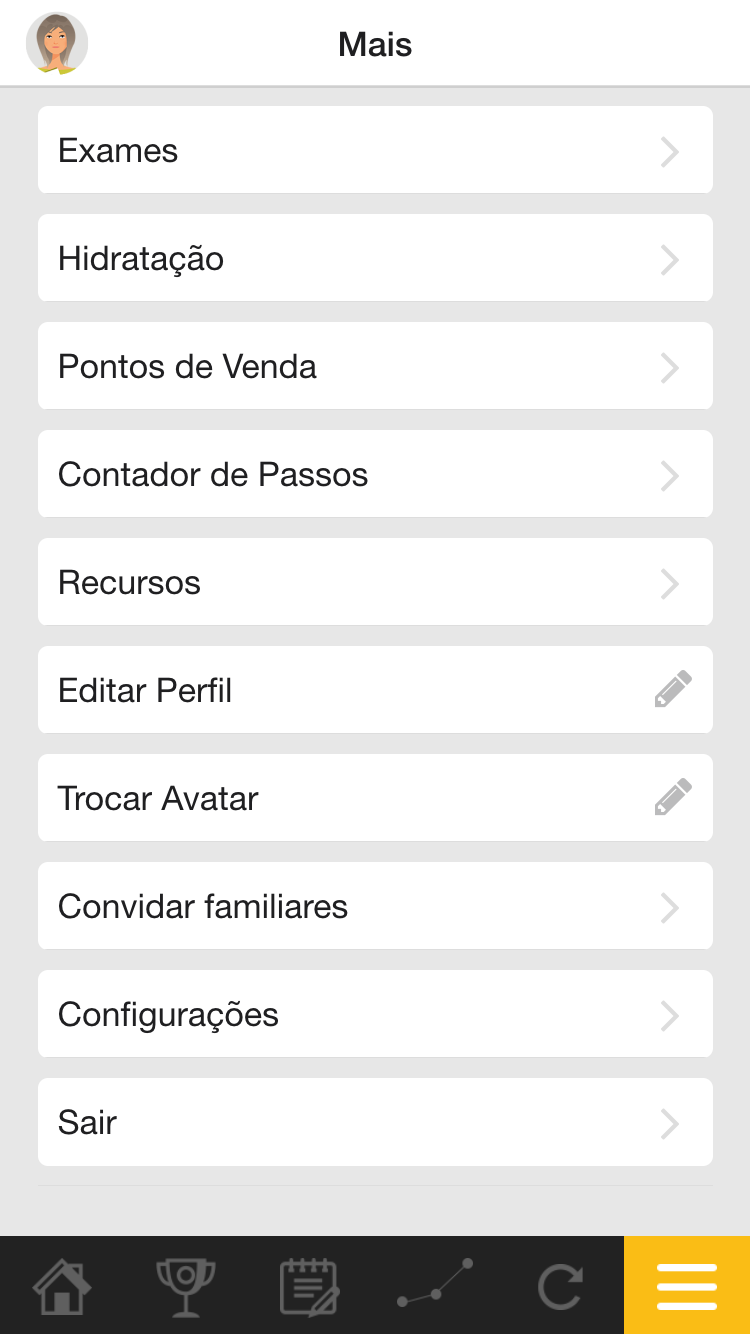Tap the home icon in bottom bar
Screen dimensions: 750x1334
tap(62, 1285)
